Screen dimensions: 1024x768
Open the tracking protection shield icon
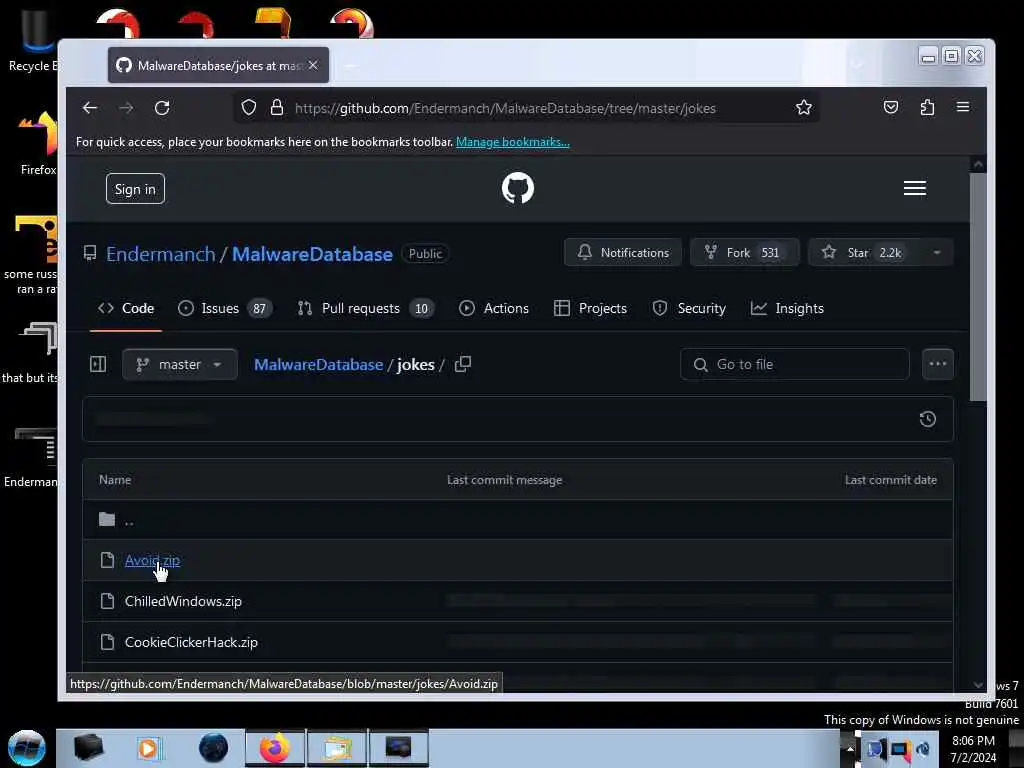click(249, 107)
